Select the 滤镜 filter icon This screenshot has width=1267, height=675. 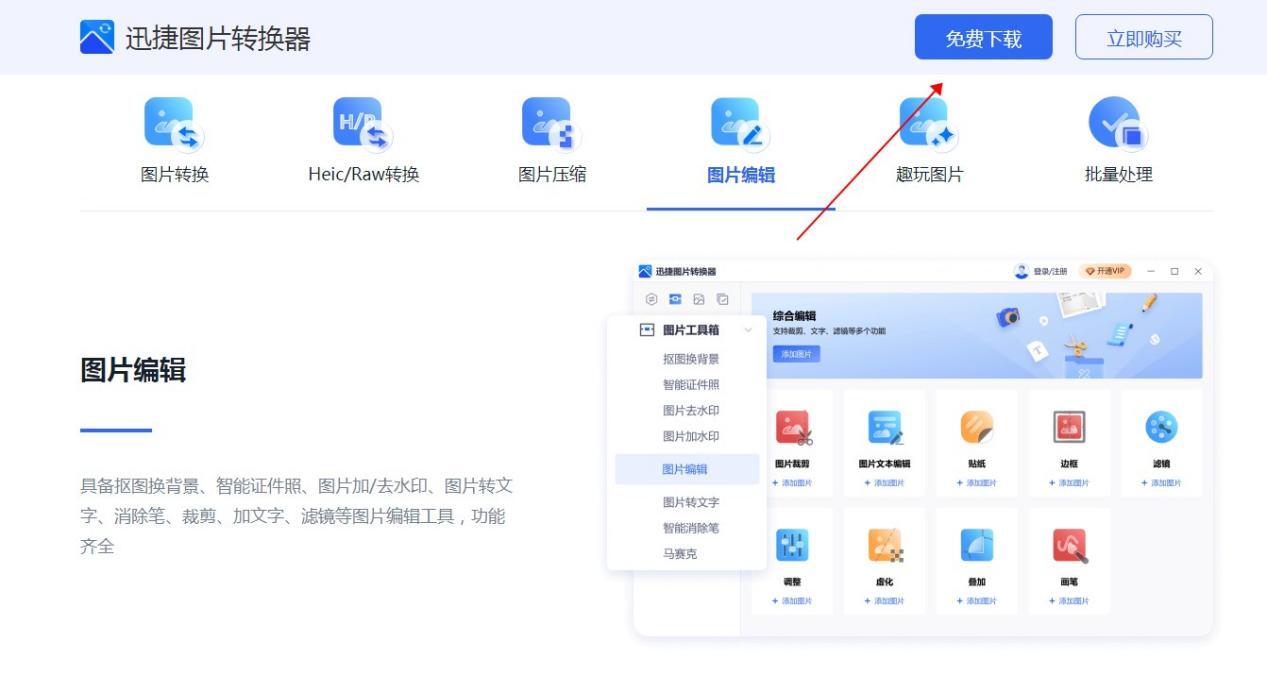(x=1161, y=428)
